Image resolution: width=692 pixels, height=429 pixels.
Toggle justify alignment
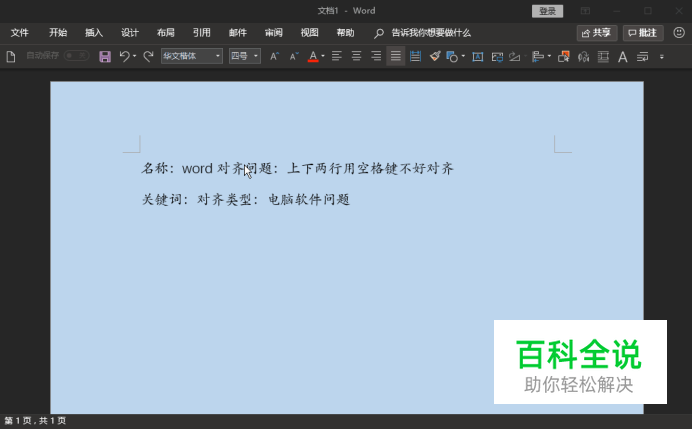[395, 56]
